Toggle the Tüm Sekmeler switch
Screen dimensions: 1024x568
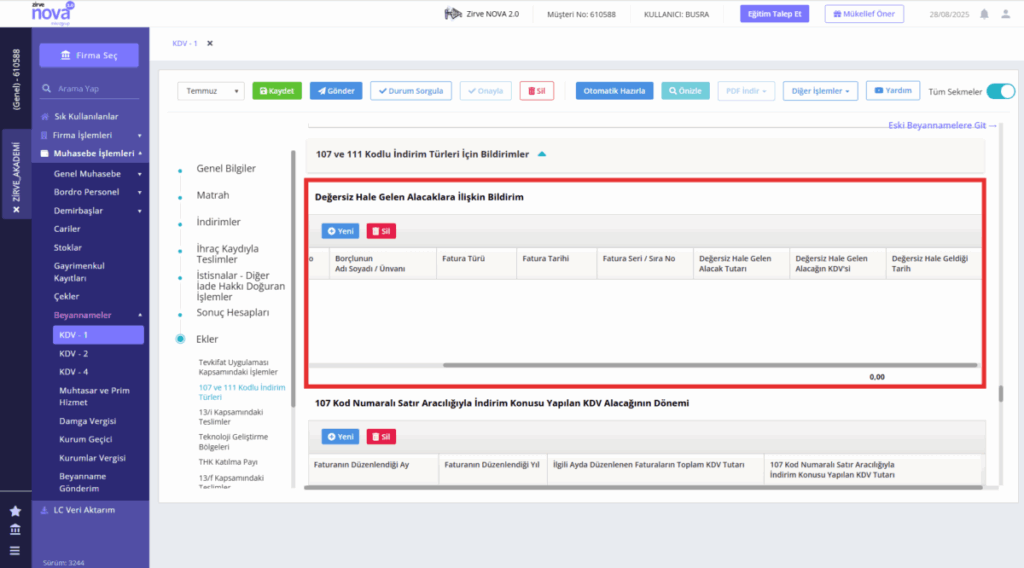tap(1000, 91)
